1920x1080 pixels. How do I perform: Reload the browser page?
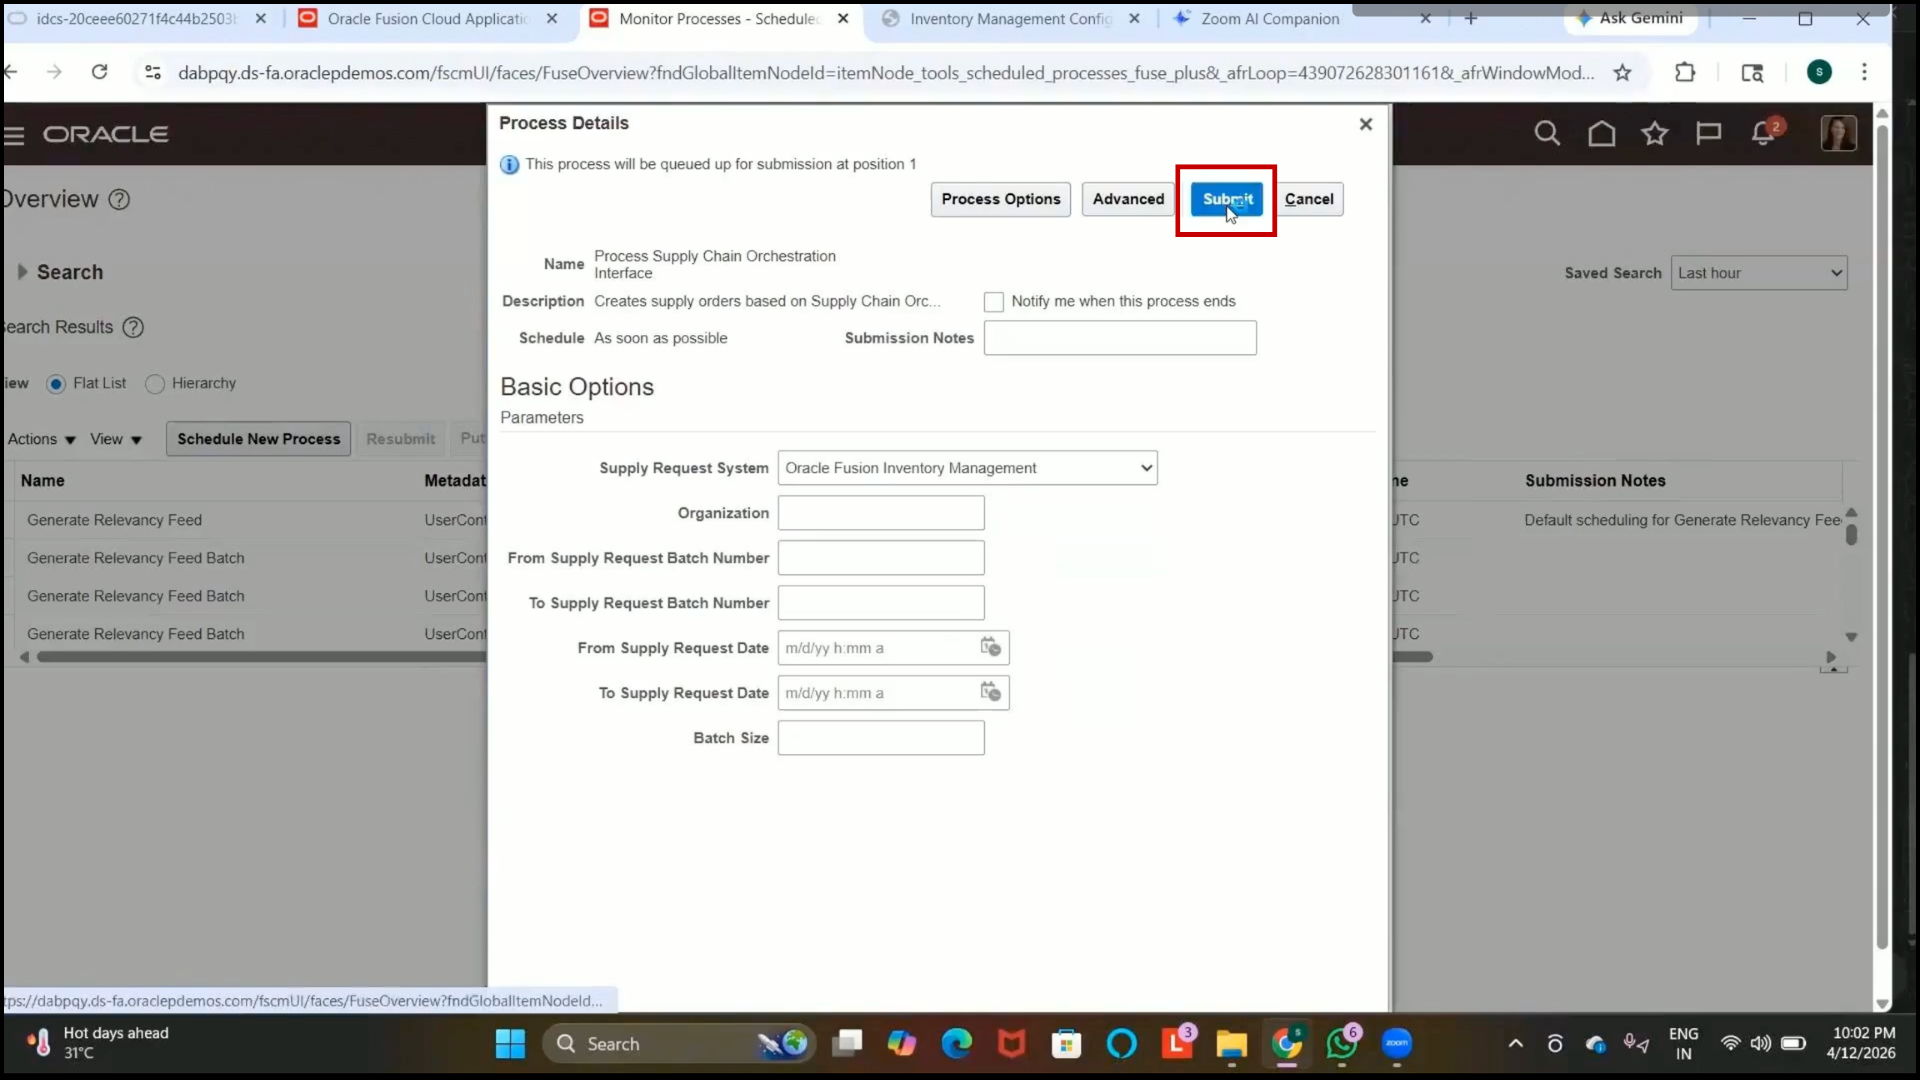coord(99,72)
